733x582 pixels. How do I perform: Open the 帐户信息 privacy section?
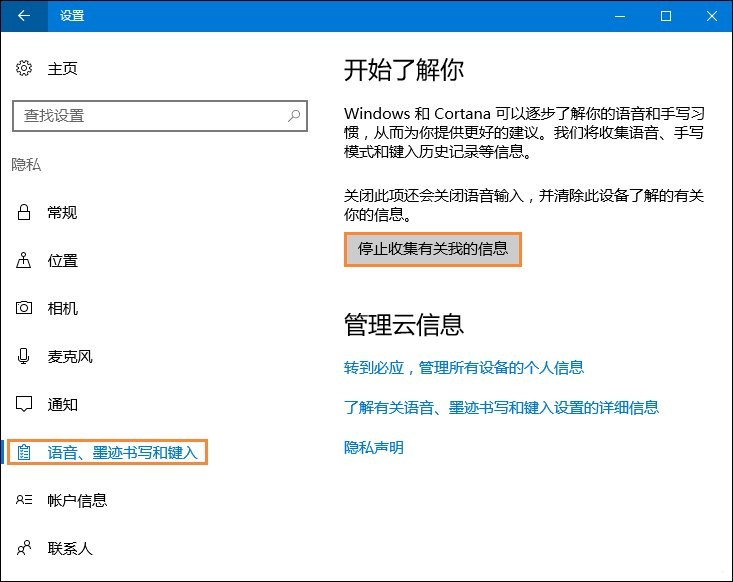click(x=77, y=500)
